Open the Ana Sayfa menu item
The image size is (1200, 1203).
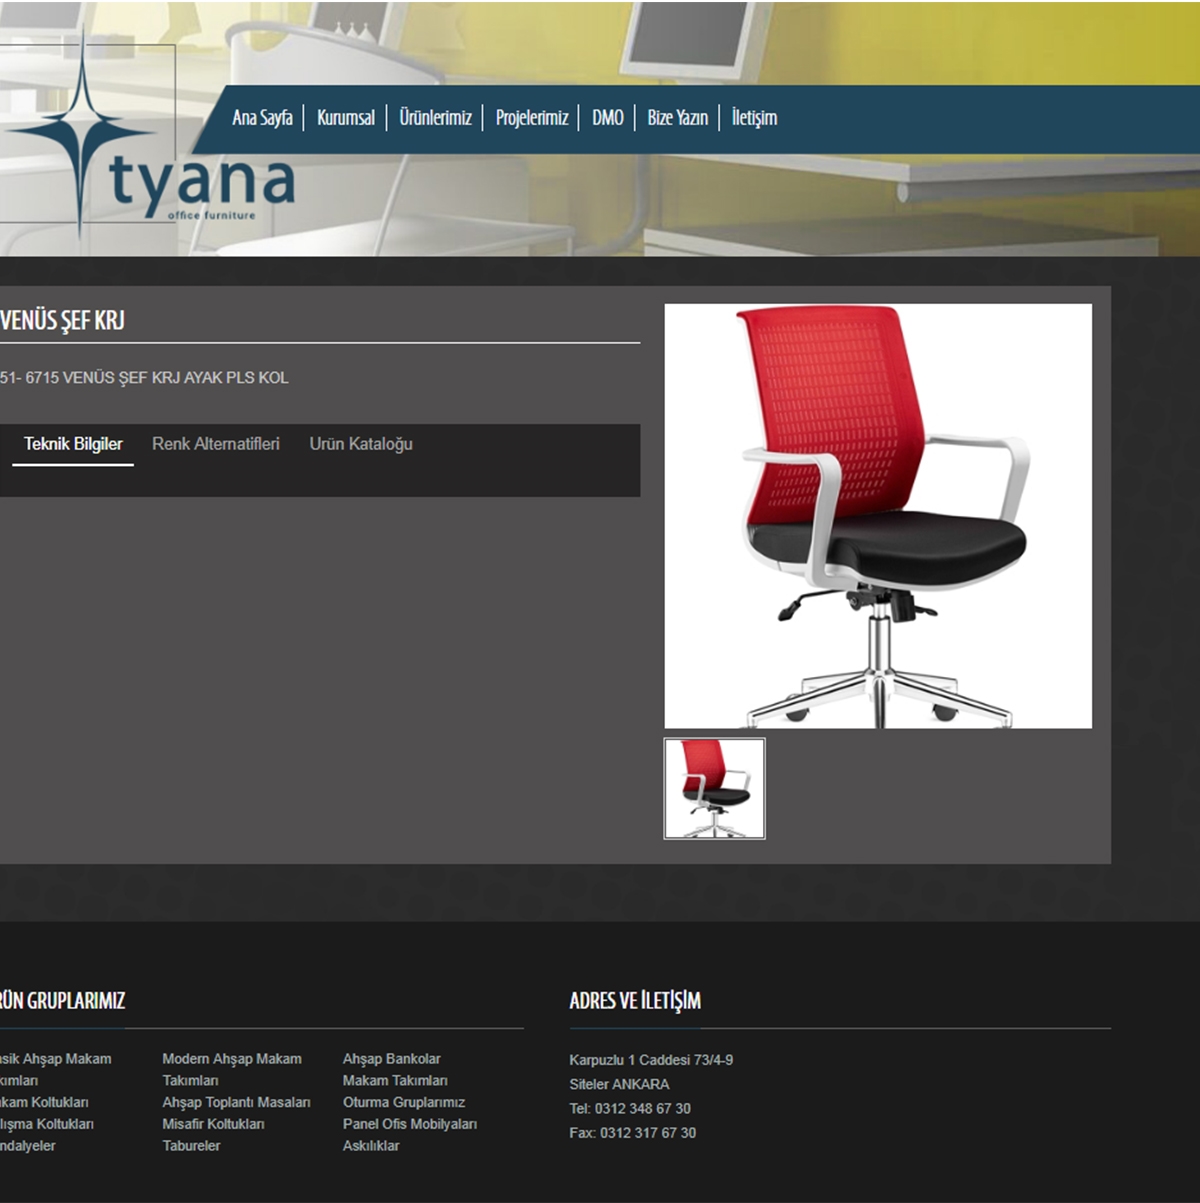[x=262, y=118]
